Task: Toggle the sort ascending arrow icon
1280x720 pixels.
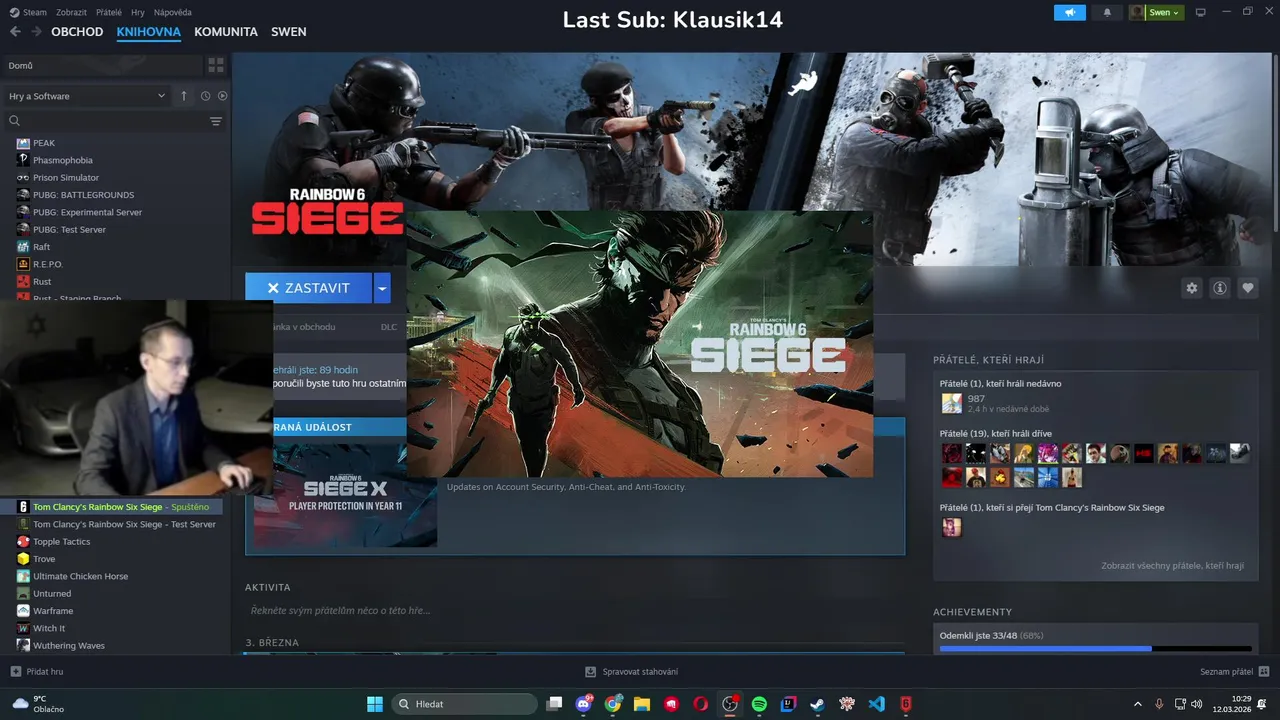Action: point(184,96)
